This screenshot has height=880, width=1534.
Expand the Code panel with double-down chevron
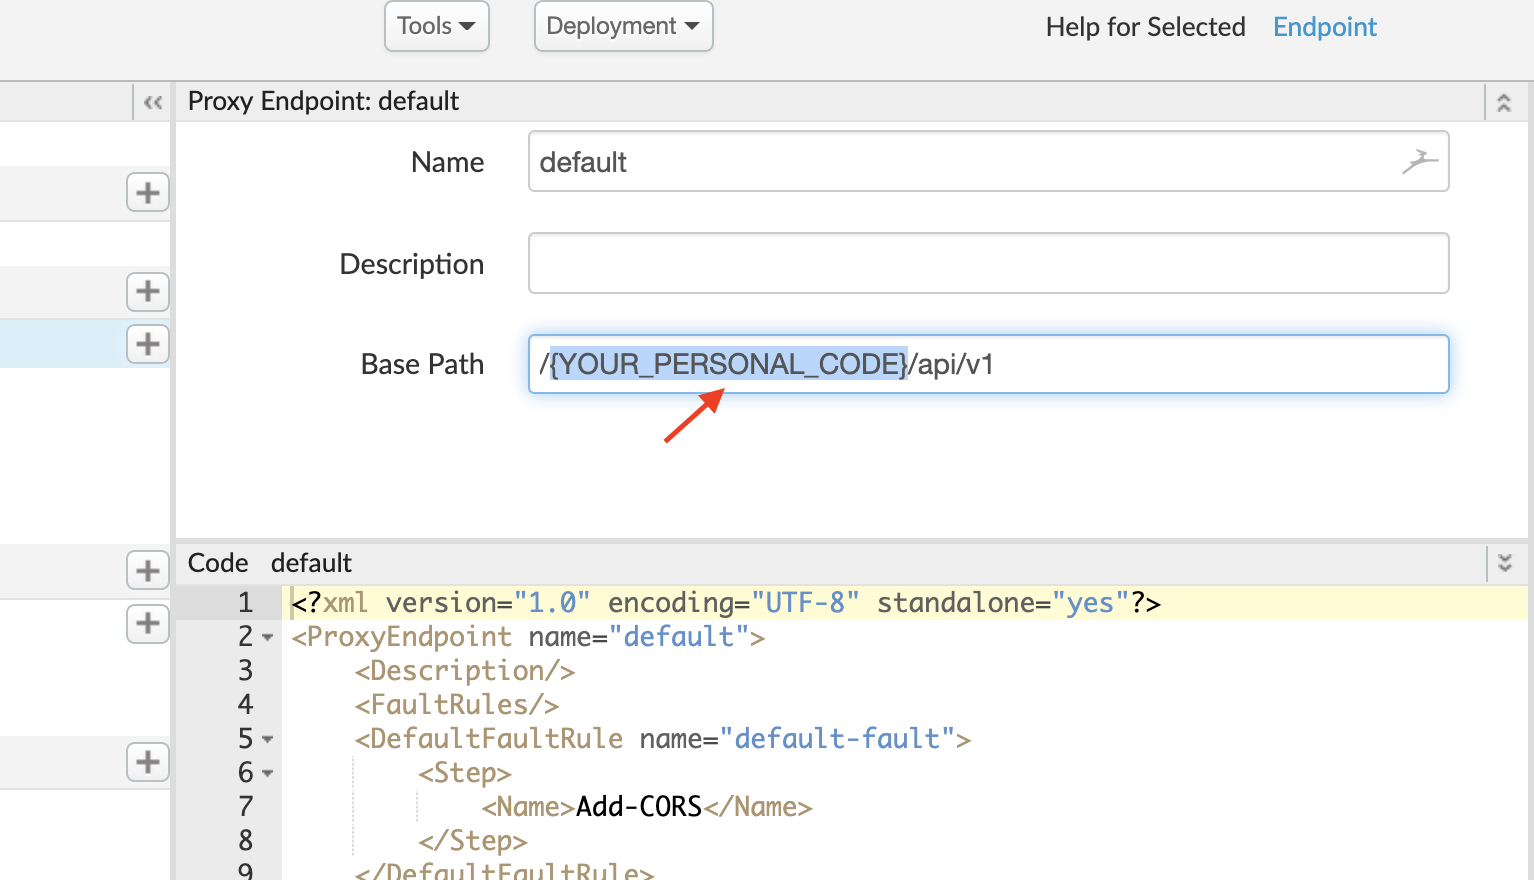[x=1504, y=563]
